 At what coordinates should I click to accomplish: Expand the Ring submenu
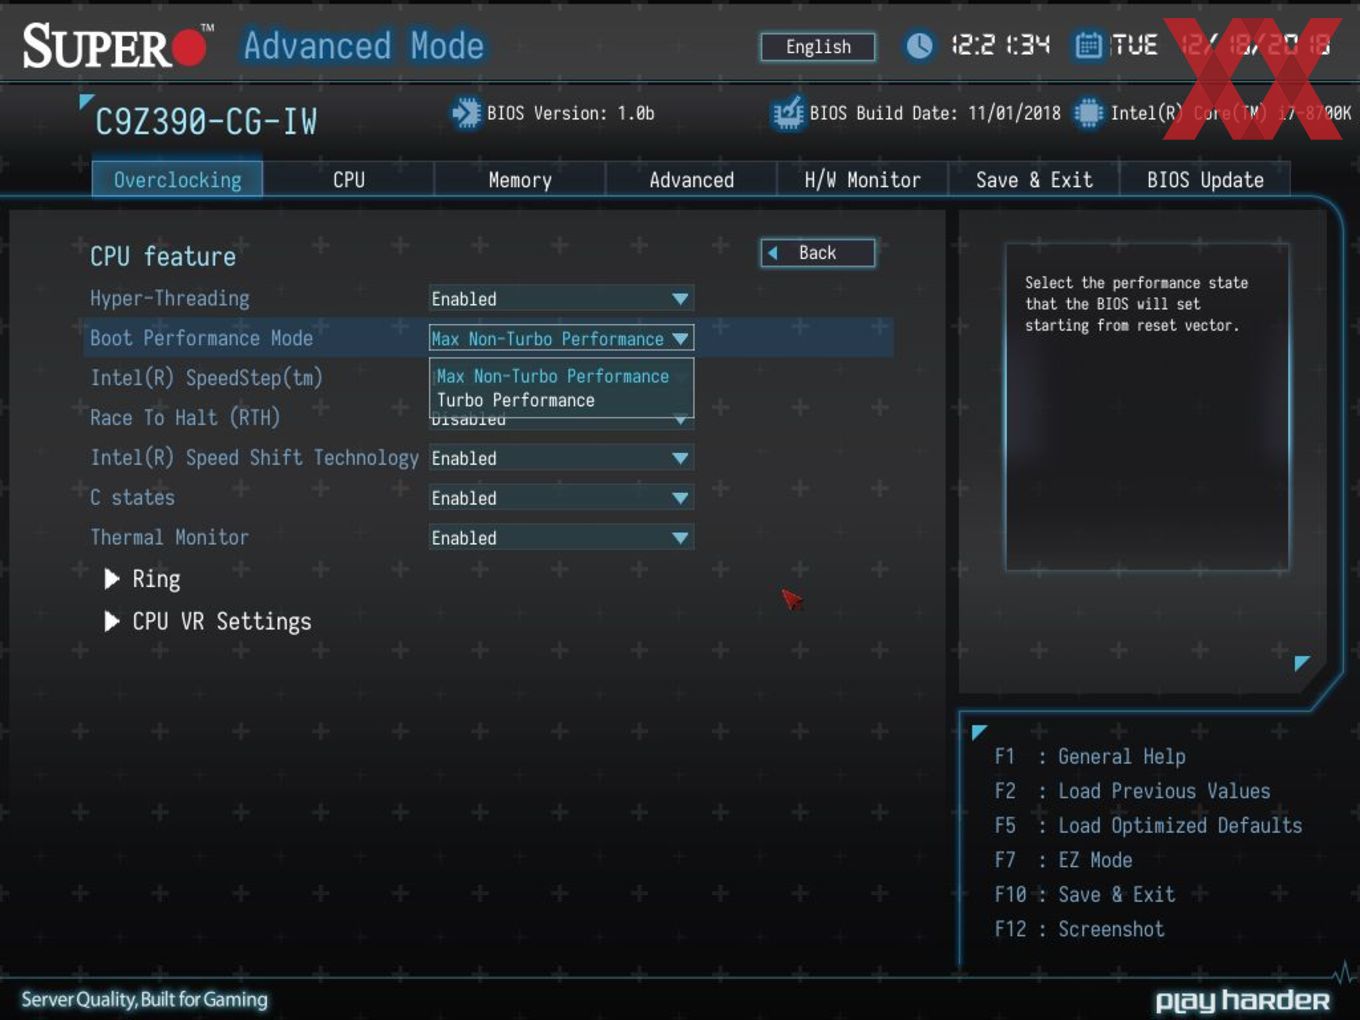(x=143, y=579)
